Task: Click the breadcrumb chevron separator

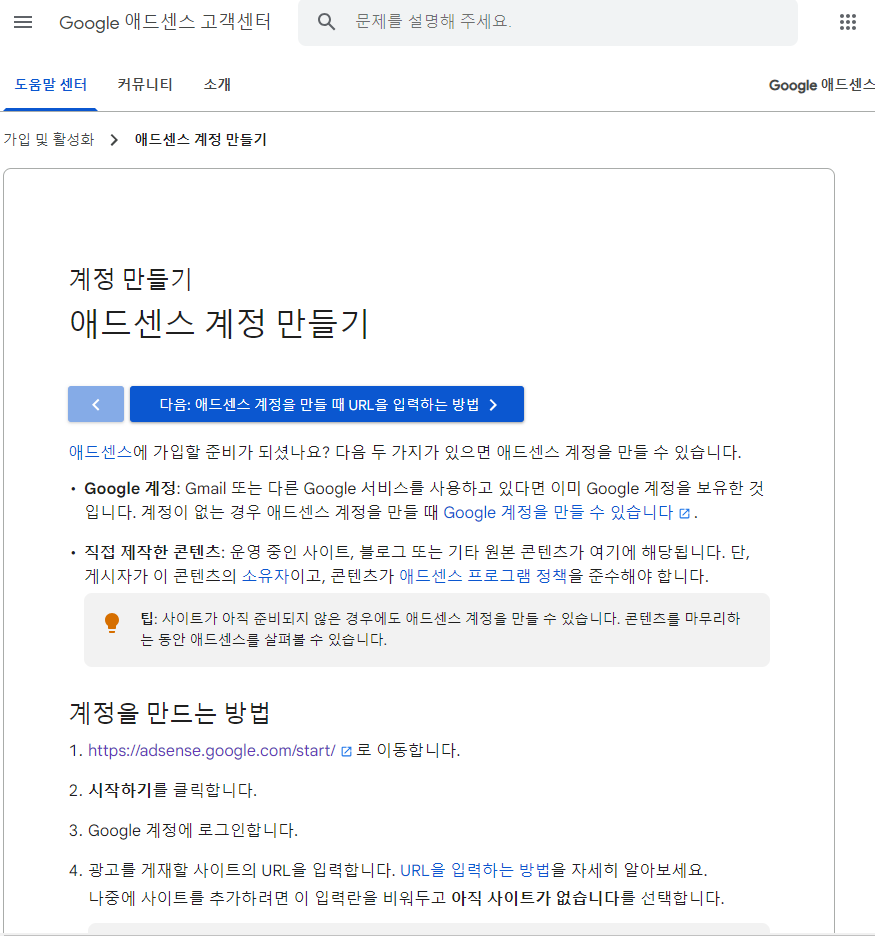Action: (114, 140)
